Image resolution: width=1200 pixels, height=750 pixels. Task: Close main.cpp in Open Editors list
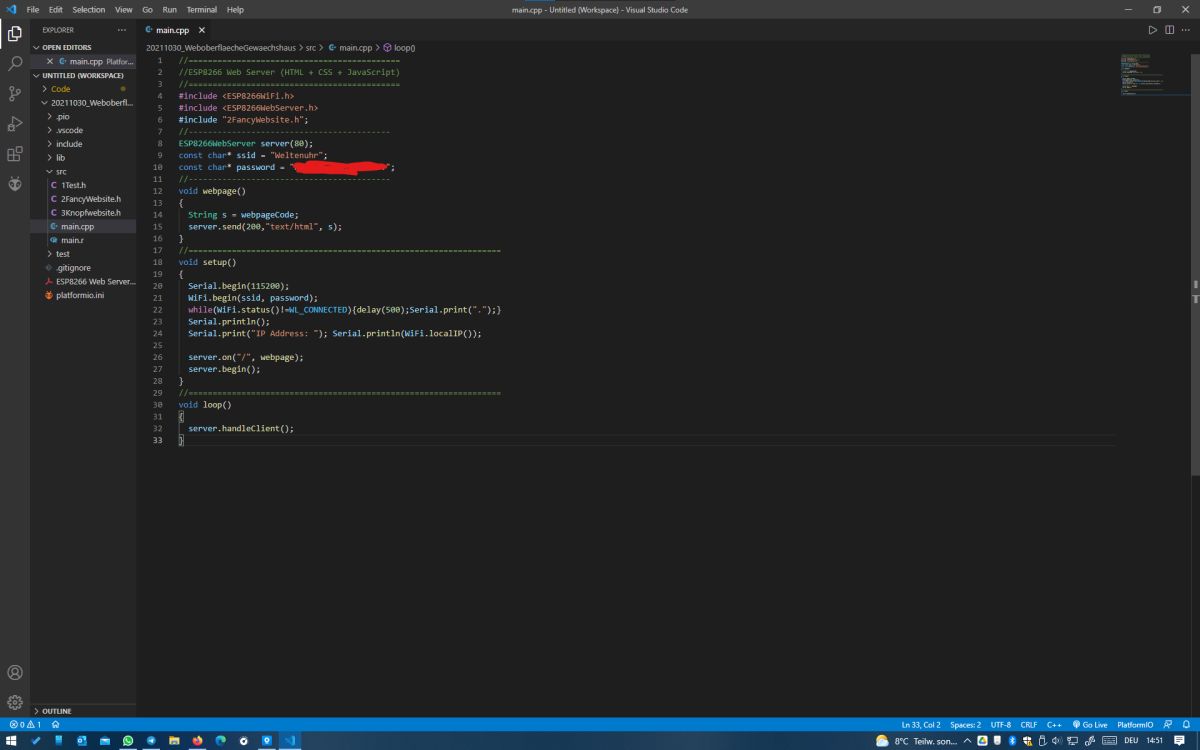(x=50, y=61)
